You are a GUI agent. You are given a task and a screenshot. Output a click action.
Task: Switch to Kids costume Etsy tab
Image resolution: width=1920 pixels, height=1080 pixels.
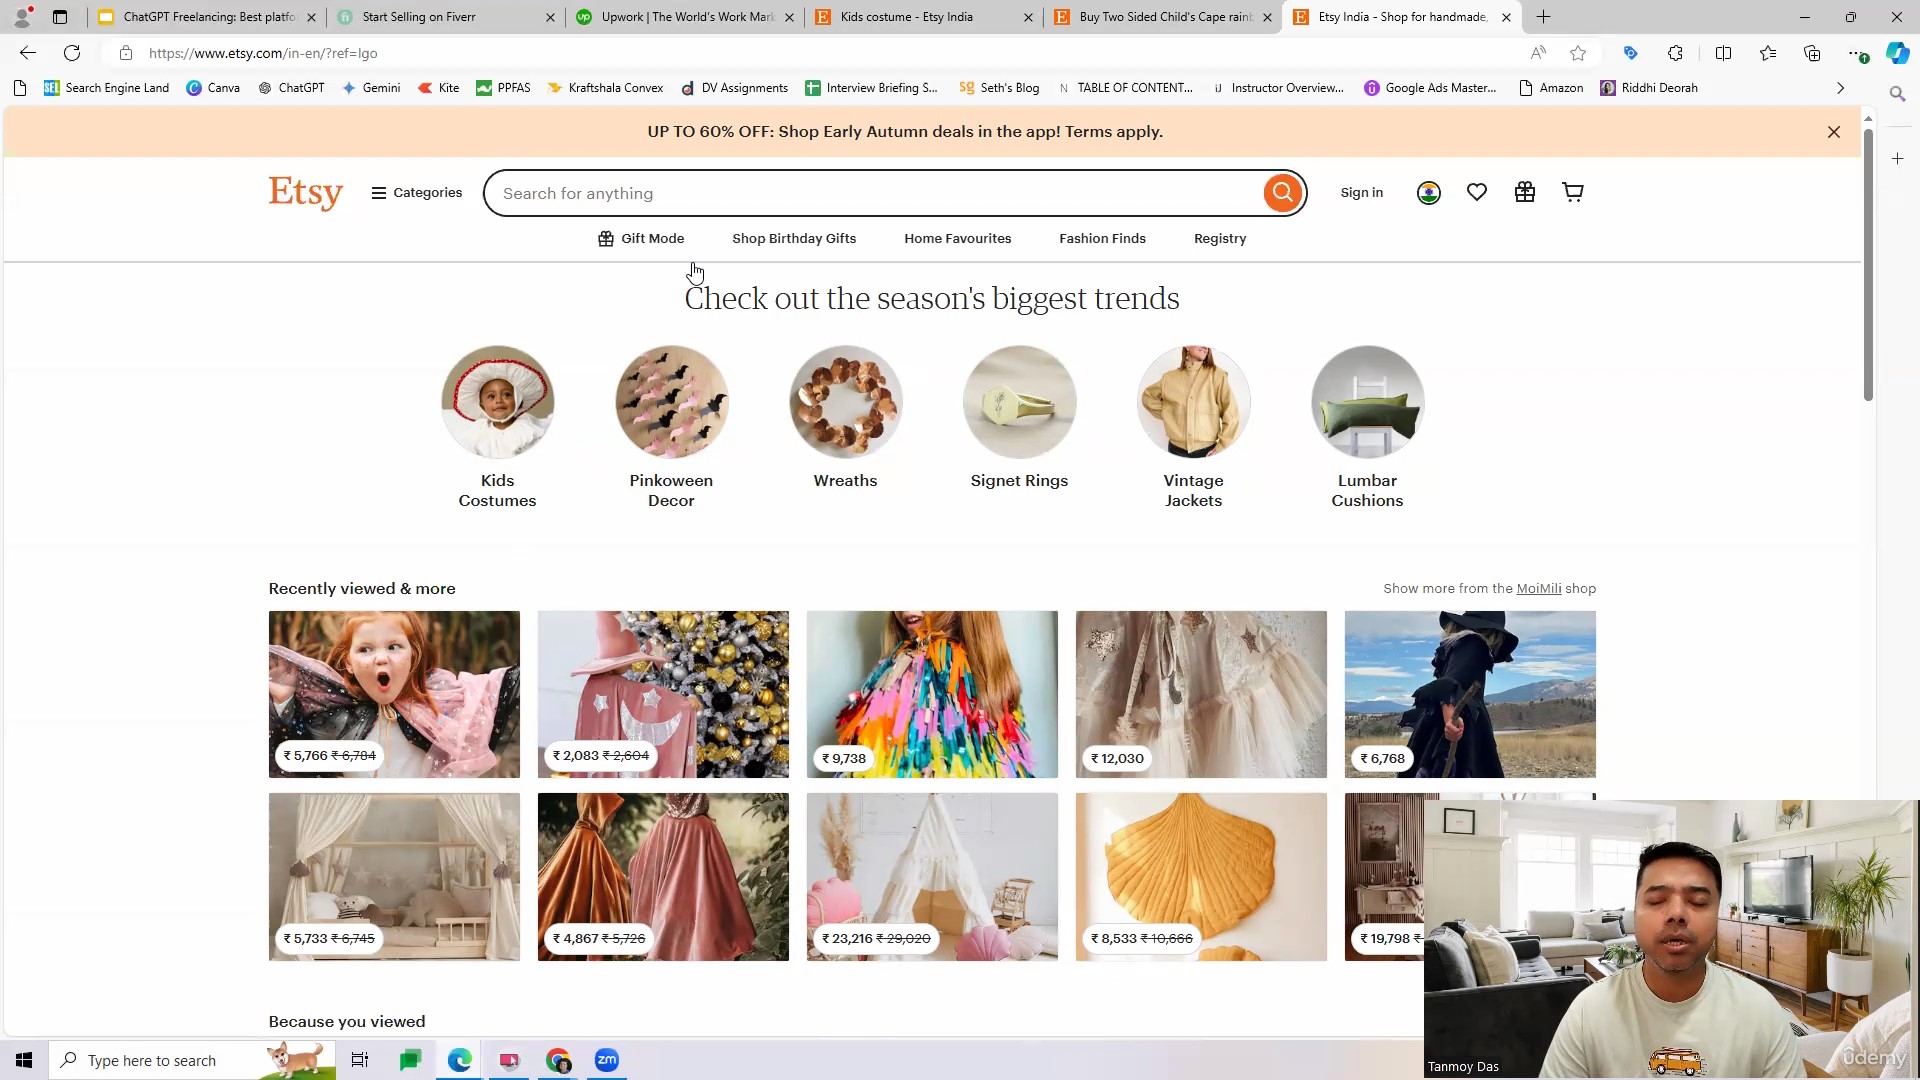(x=925, y=17)
